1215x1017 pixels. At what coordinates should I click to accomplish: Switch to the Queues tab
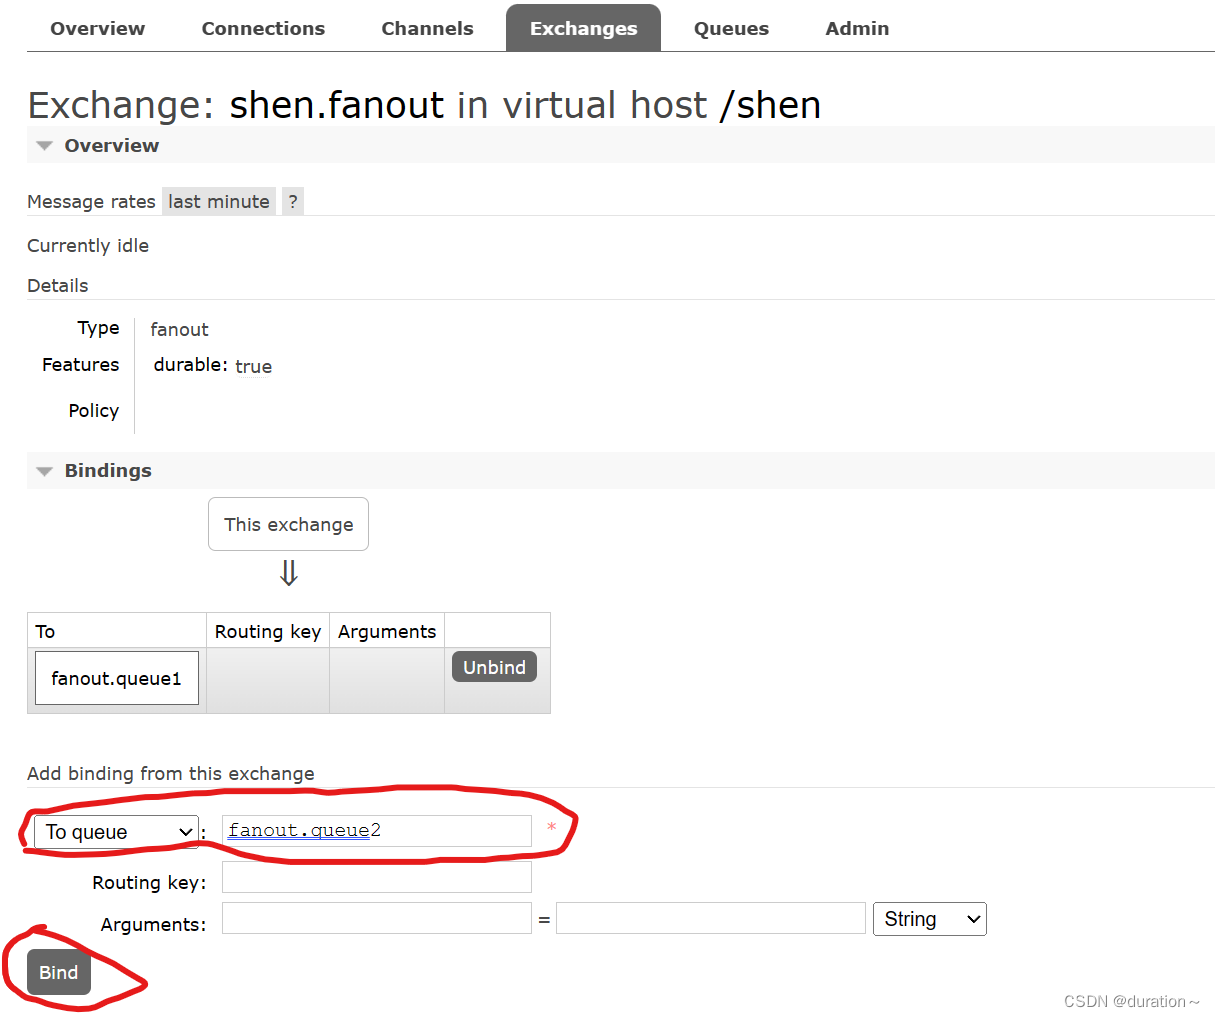click(x=730, y=28)
